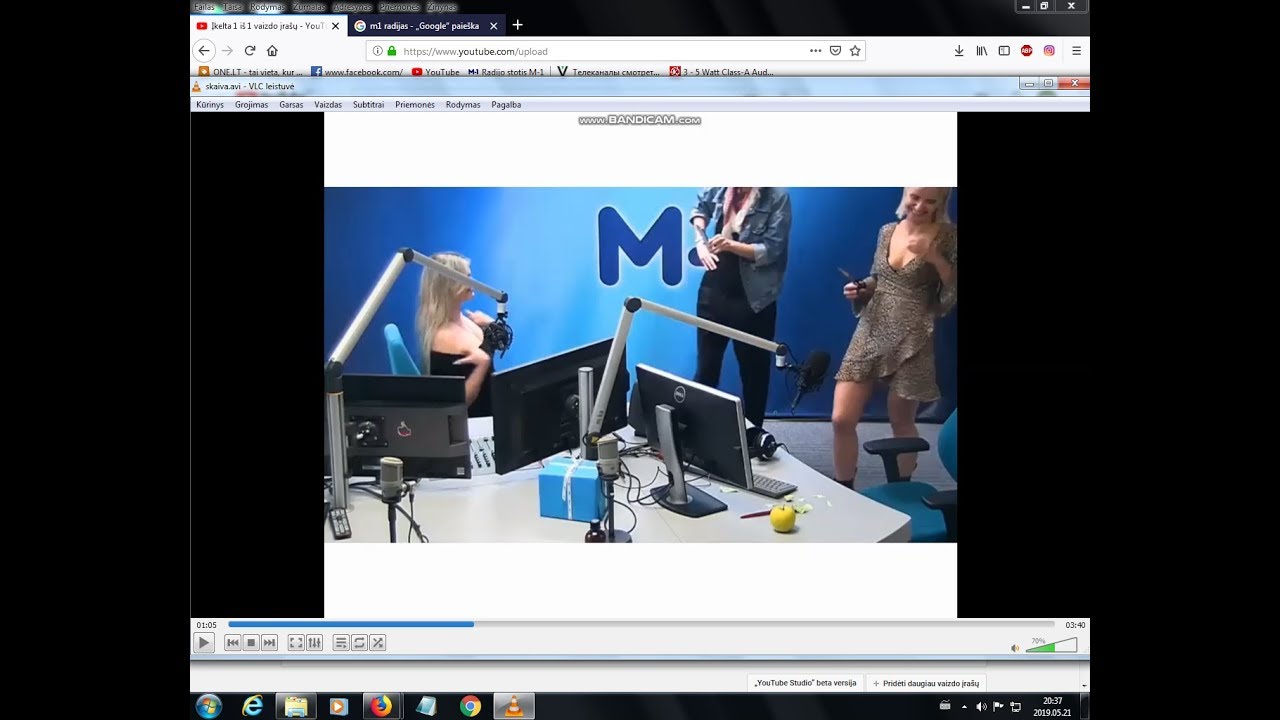
Task: Open ONE.LT bookmark
Action: tap(250, 72)
